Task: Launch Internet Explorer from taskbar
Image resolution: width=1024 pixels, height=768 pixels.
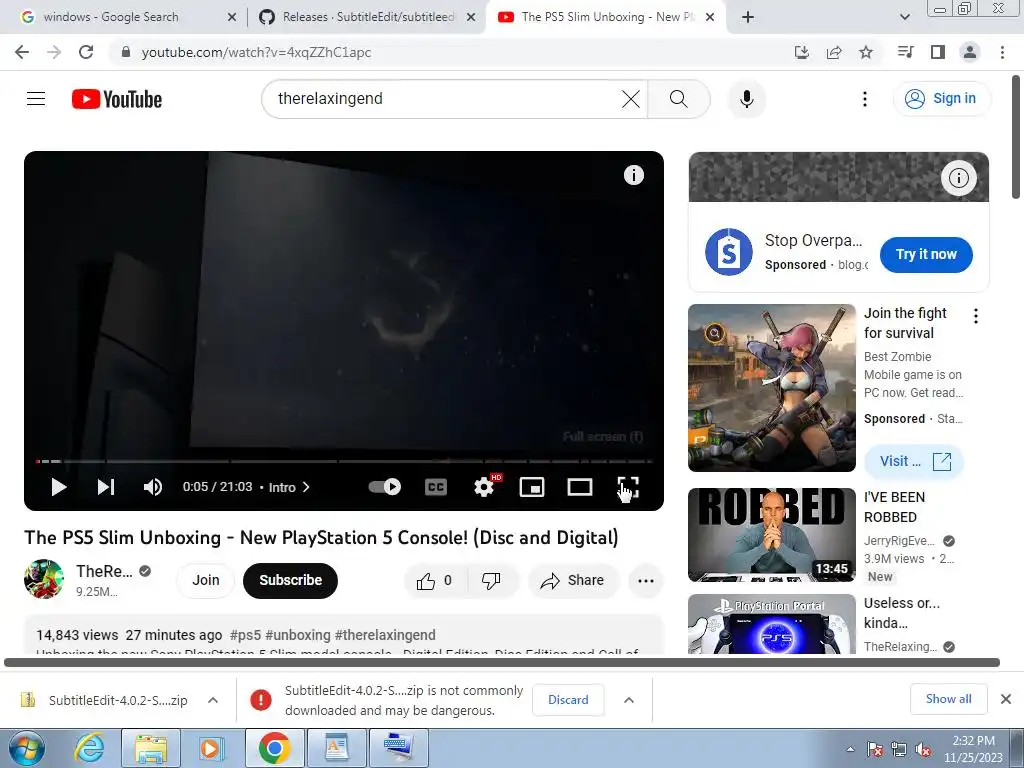Action: click(x=88, y=748)
